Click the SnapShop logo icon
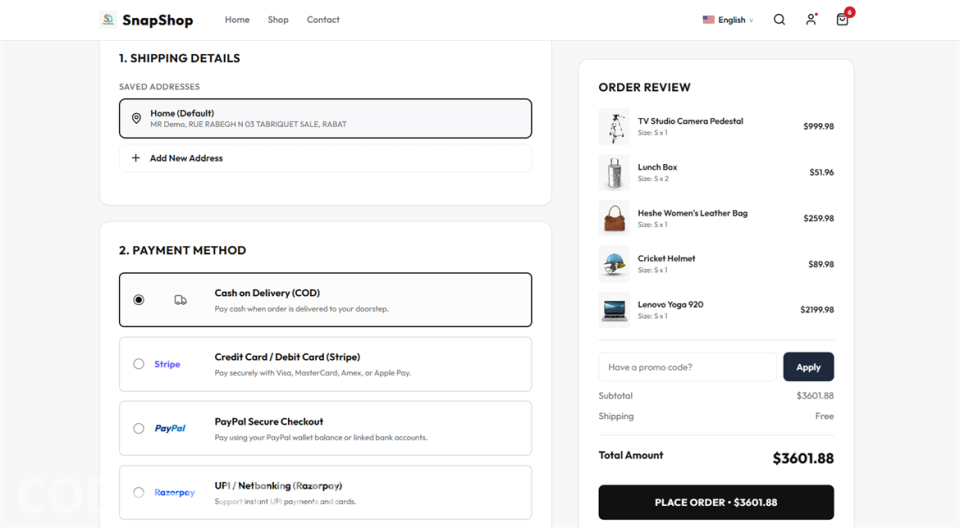The width and height of the screenshot is (960, 528). click(x=108, y=20)
